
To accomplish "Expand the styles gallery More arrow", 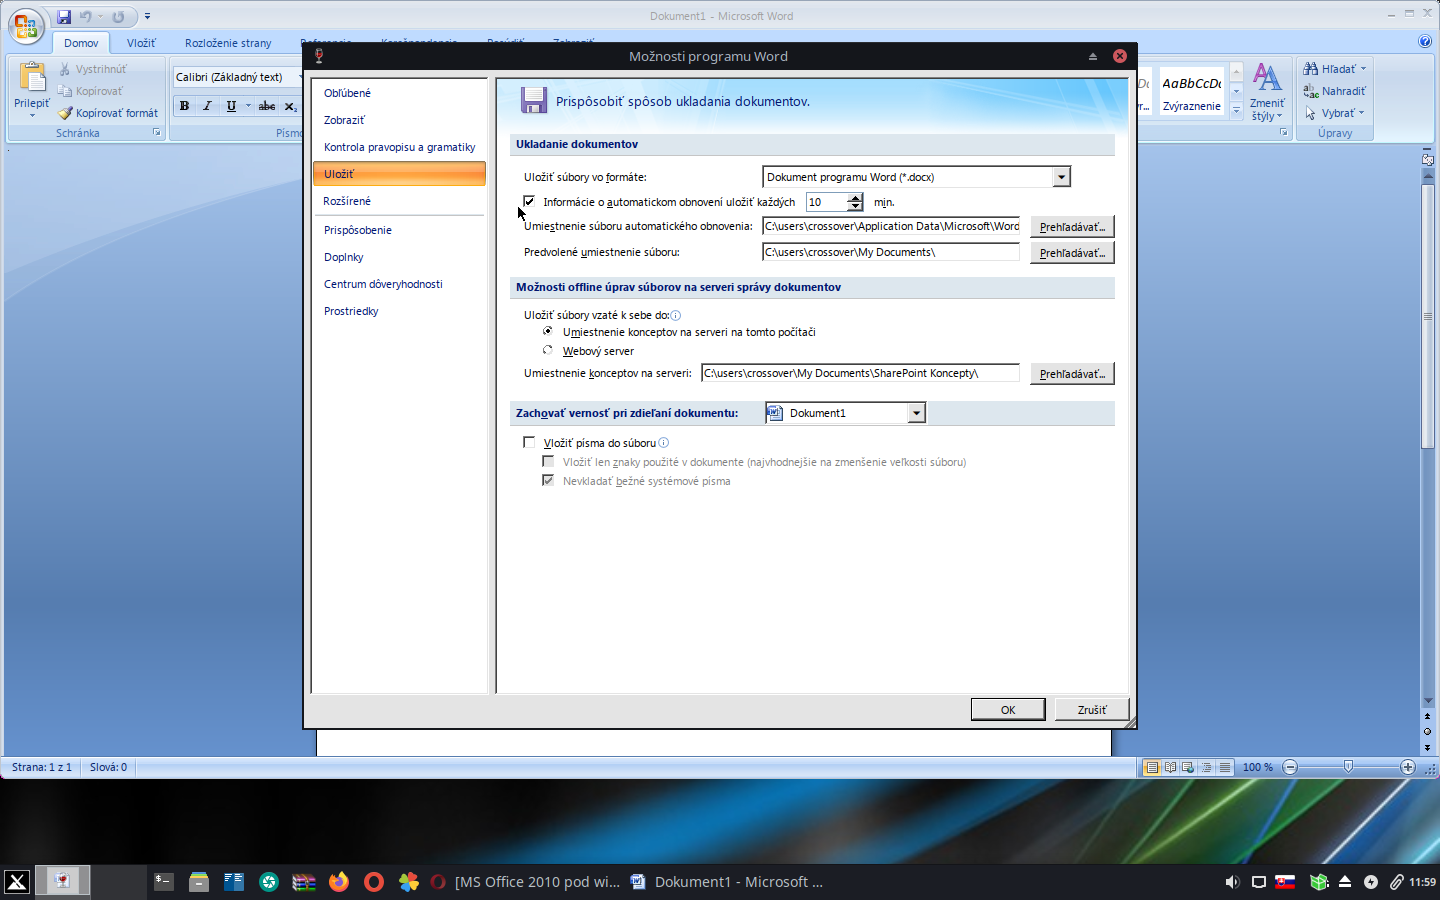I will tap(1236, 109).
